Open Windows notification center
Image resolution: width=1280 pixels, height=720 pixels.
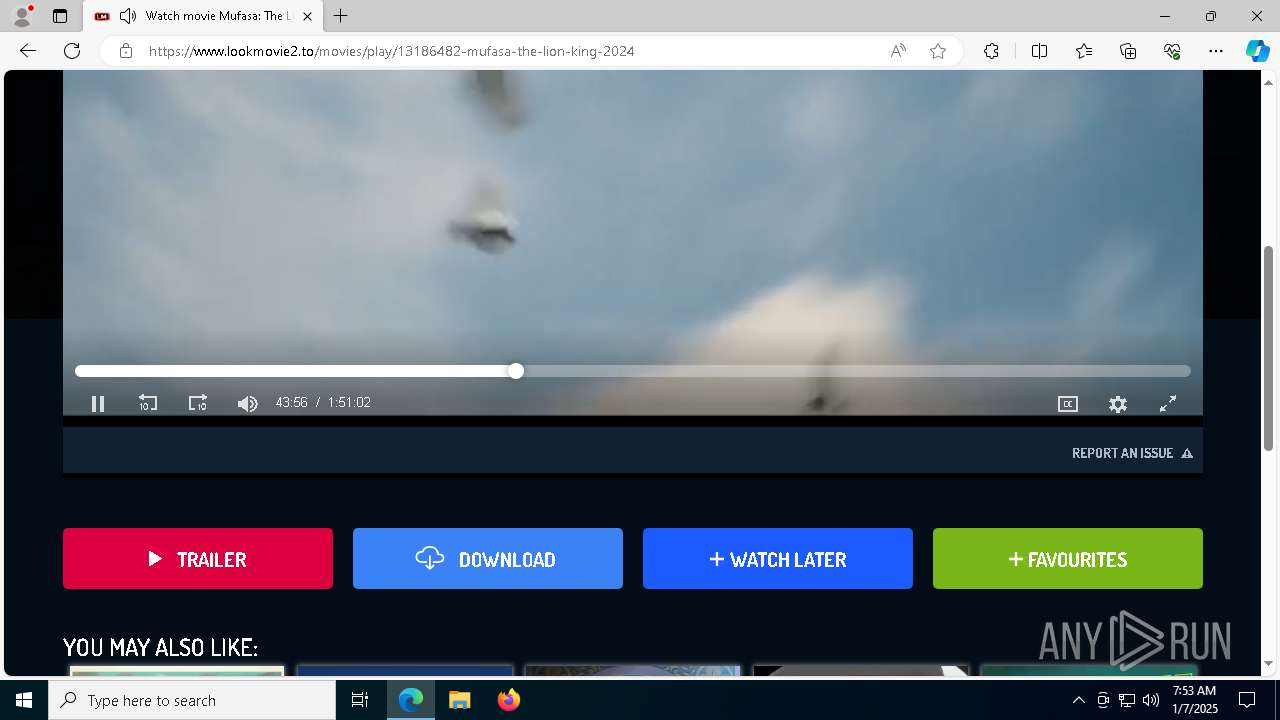click(x=1247, y=700)
